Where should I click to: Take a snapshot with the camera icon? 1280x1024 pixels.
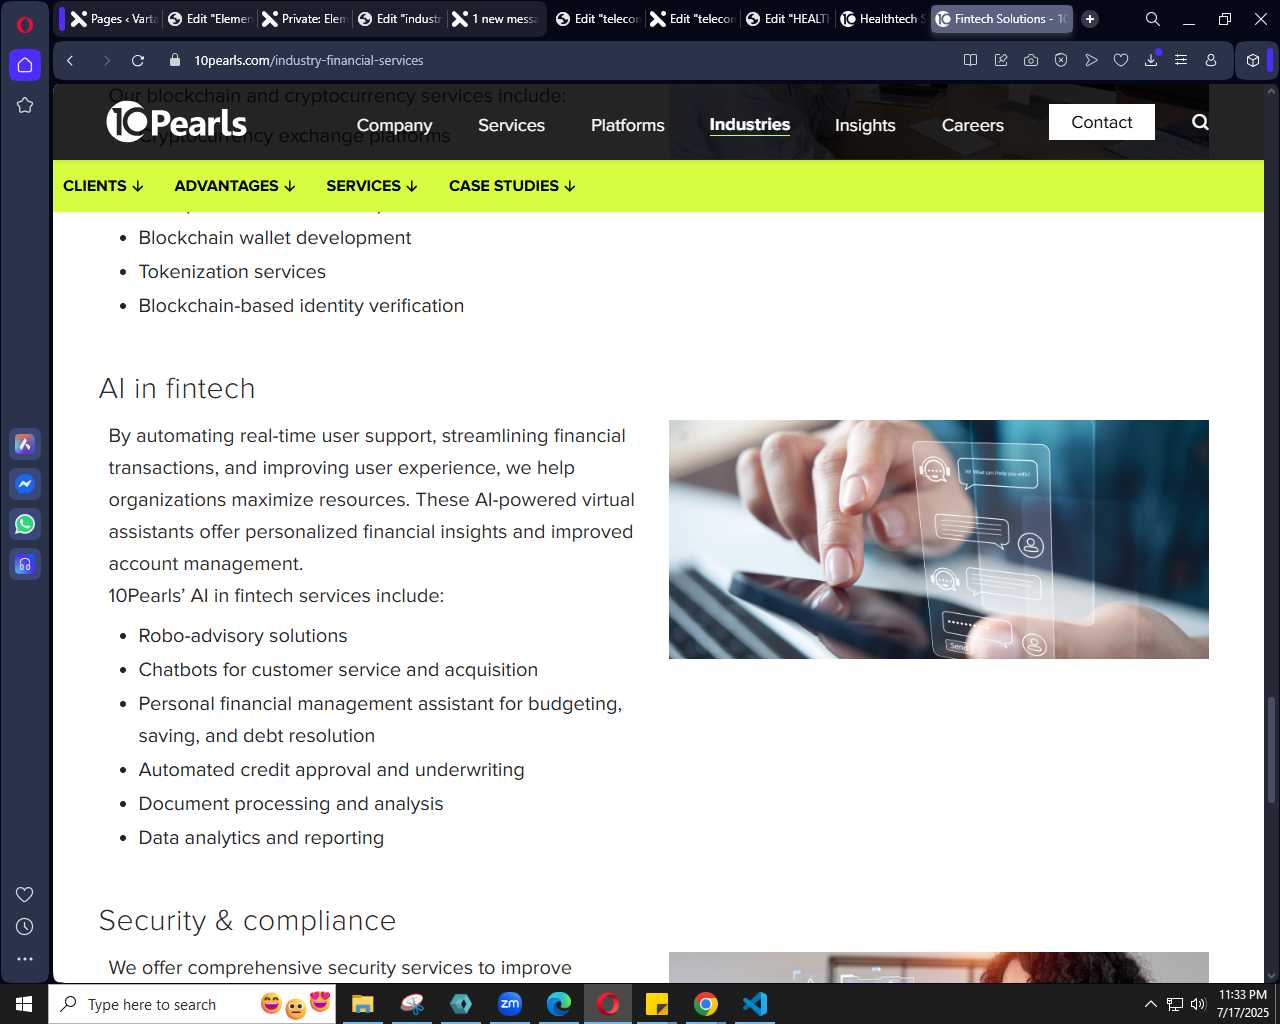(1031, 60)
